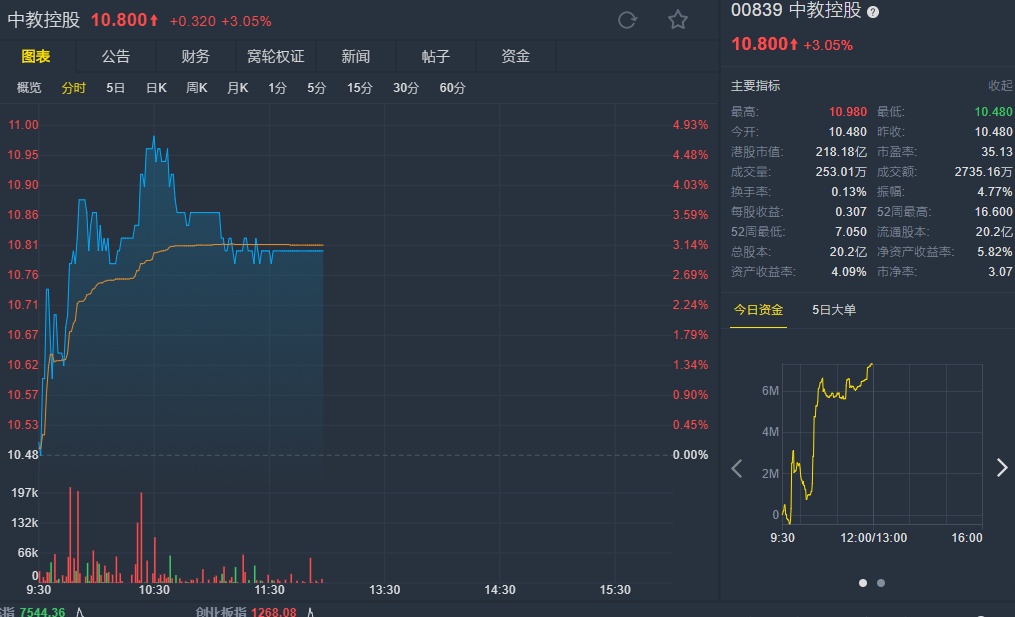Viewport: 1015px width, 617px height.
Task: Collapse key indicators with 收起
Action: (x=1000, y=86)
